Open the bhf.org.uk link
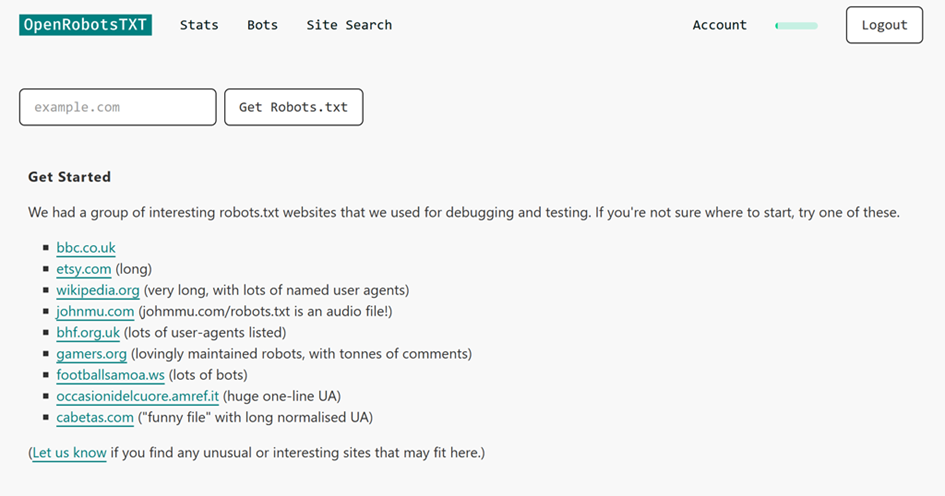This screenshot has width=945, height=496. pyautogui.click(x=88, y=333)
